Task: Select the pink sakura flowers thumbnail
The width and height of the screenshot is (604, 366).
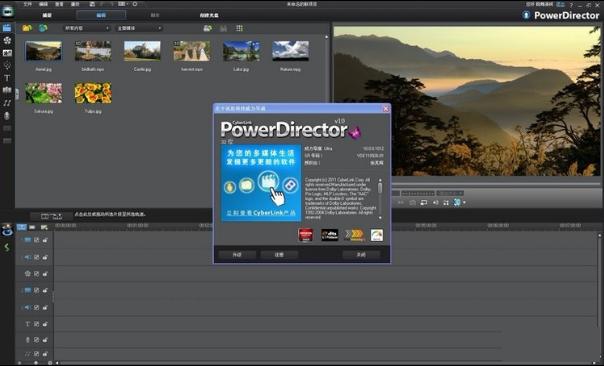Action: point(44,92)
